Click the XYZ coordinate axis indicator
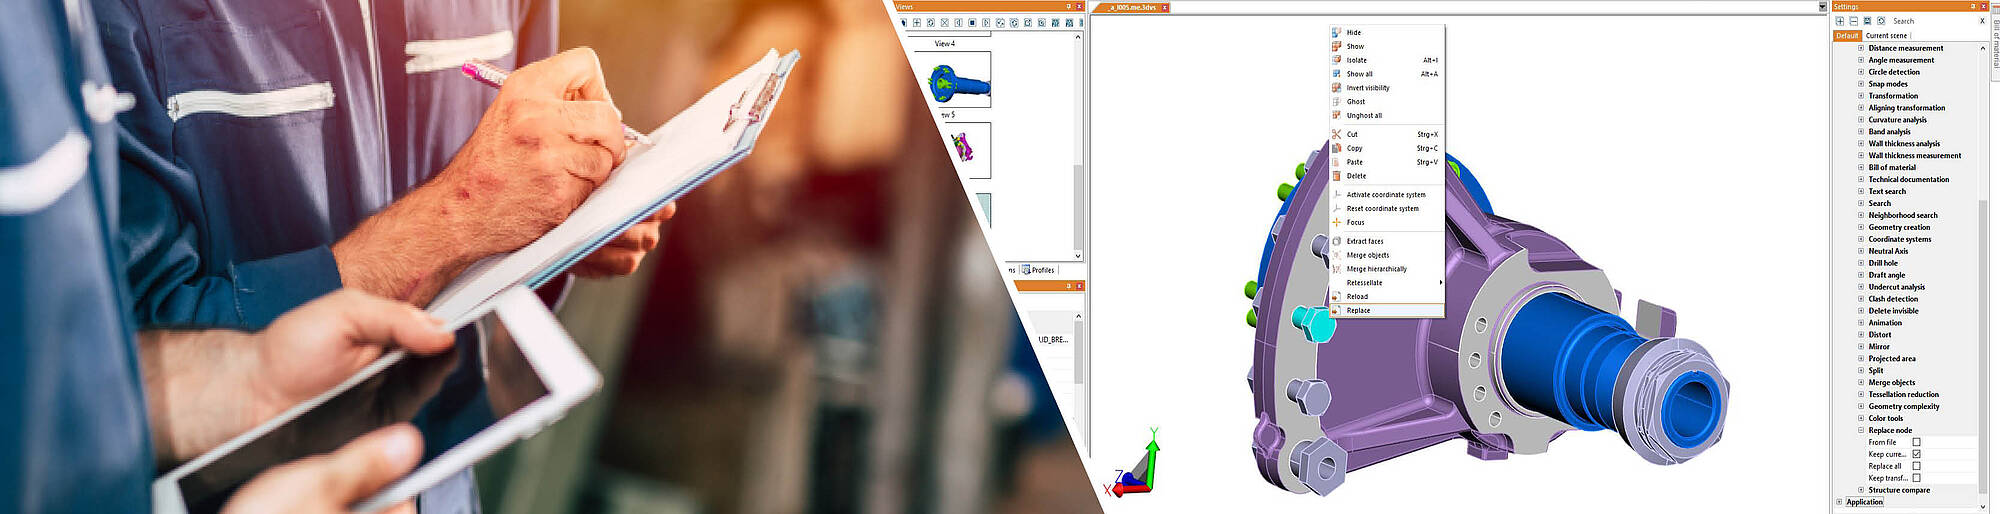Image resolution: width=2000 pixels, height=514 pixels. click(x=1134, y=462)
